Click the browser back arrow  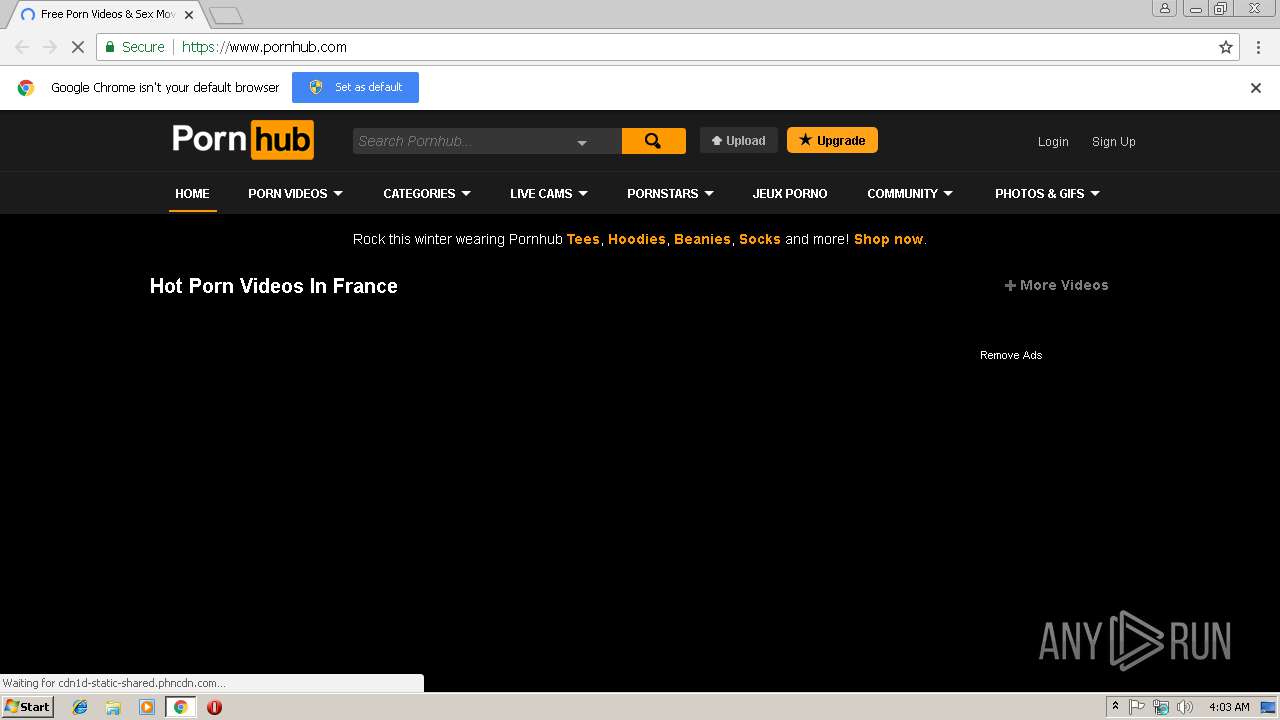pyautogui.click(x=22, y=47)
